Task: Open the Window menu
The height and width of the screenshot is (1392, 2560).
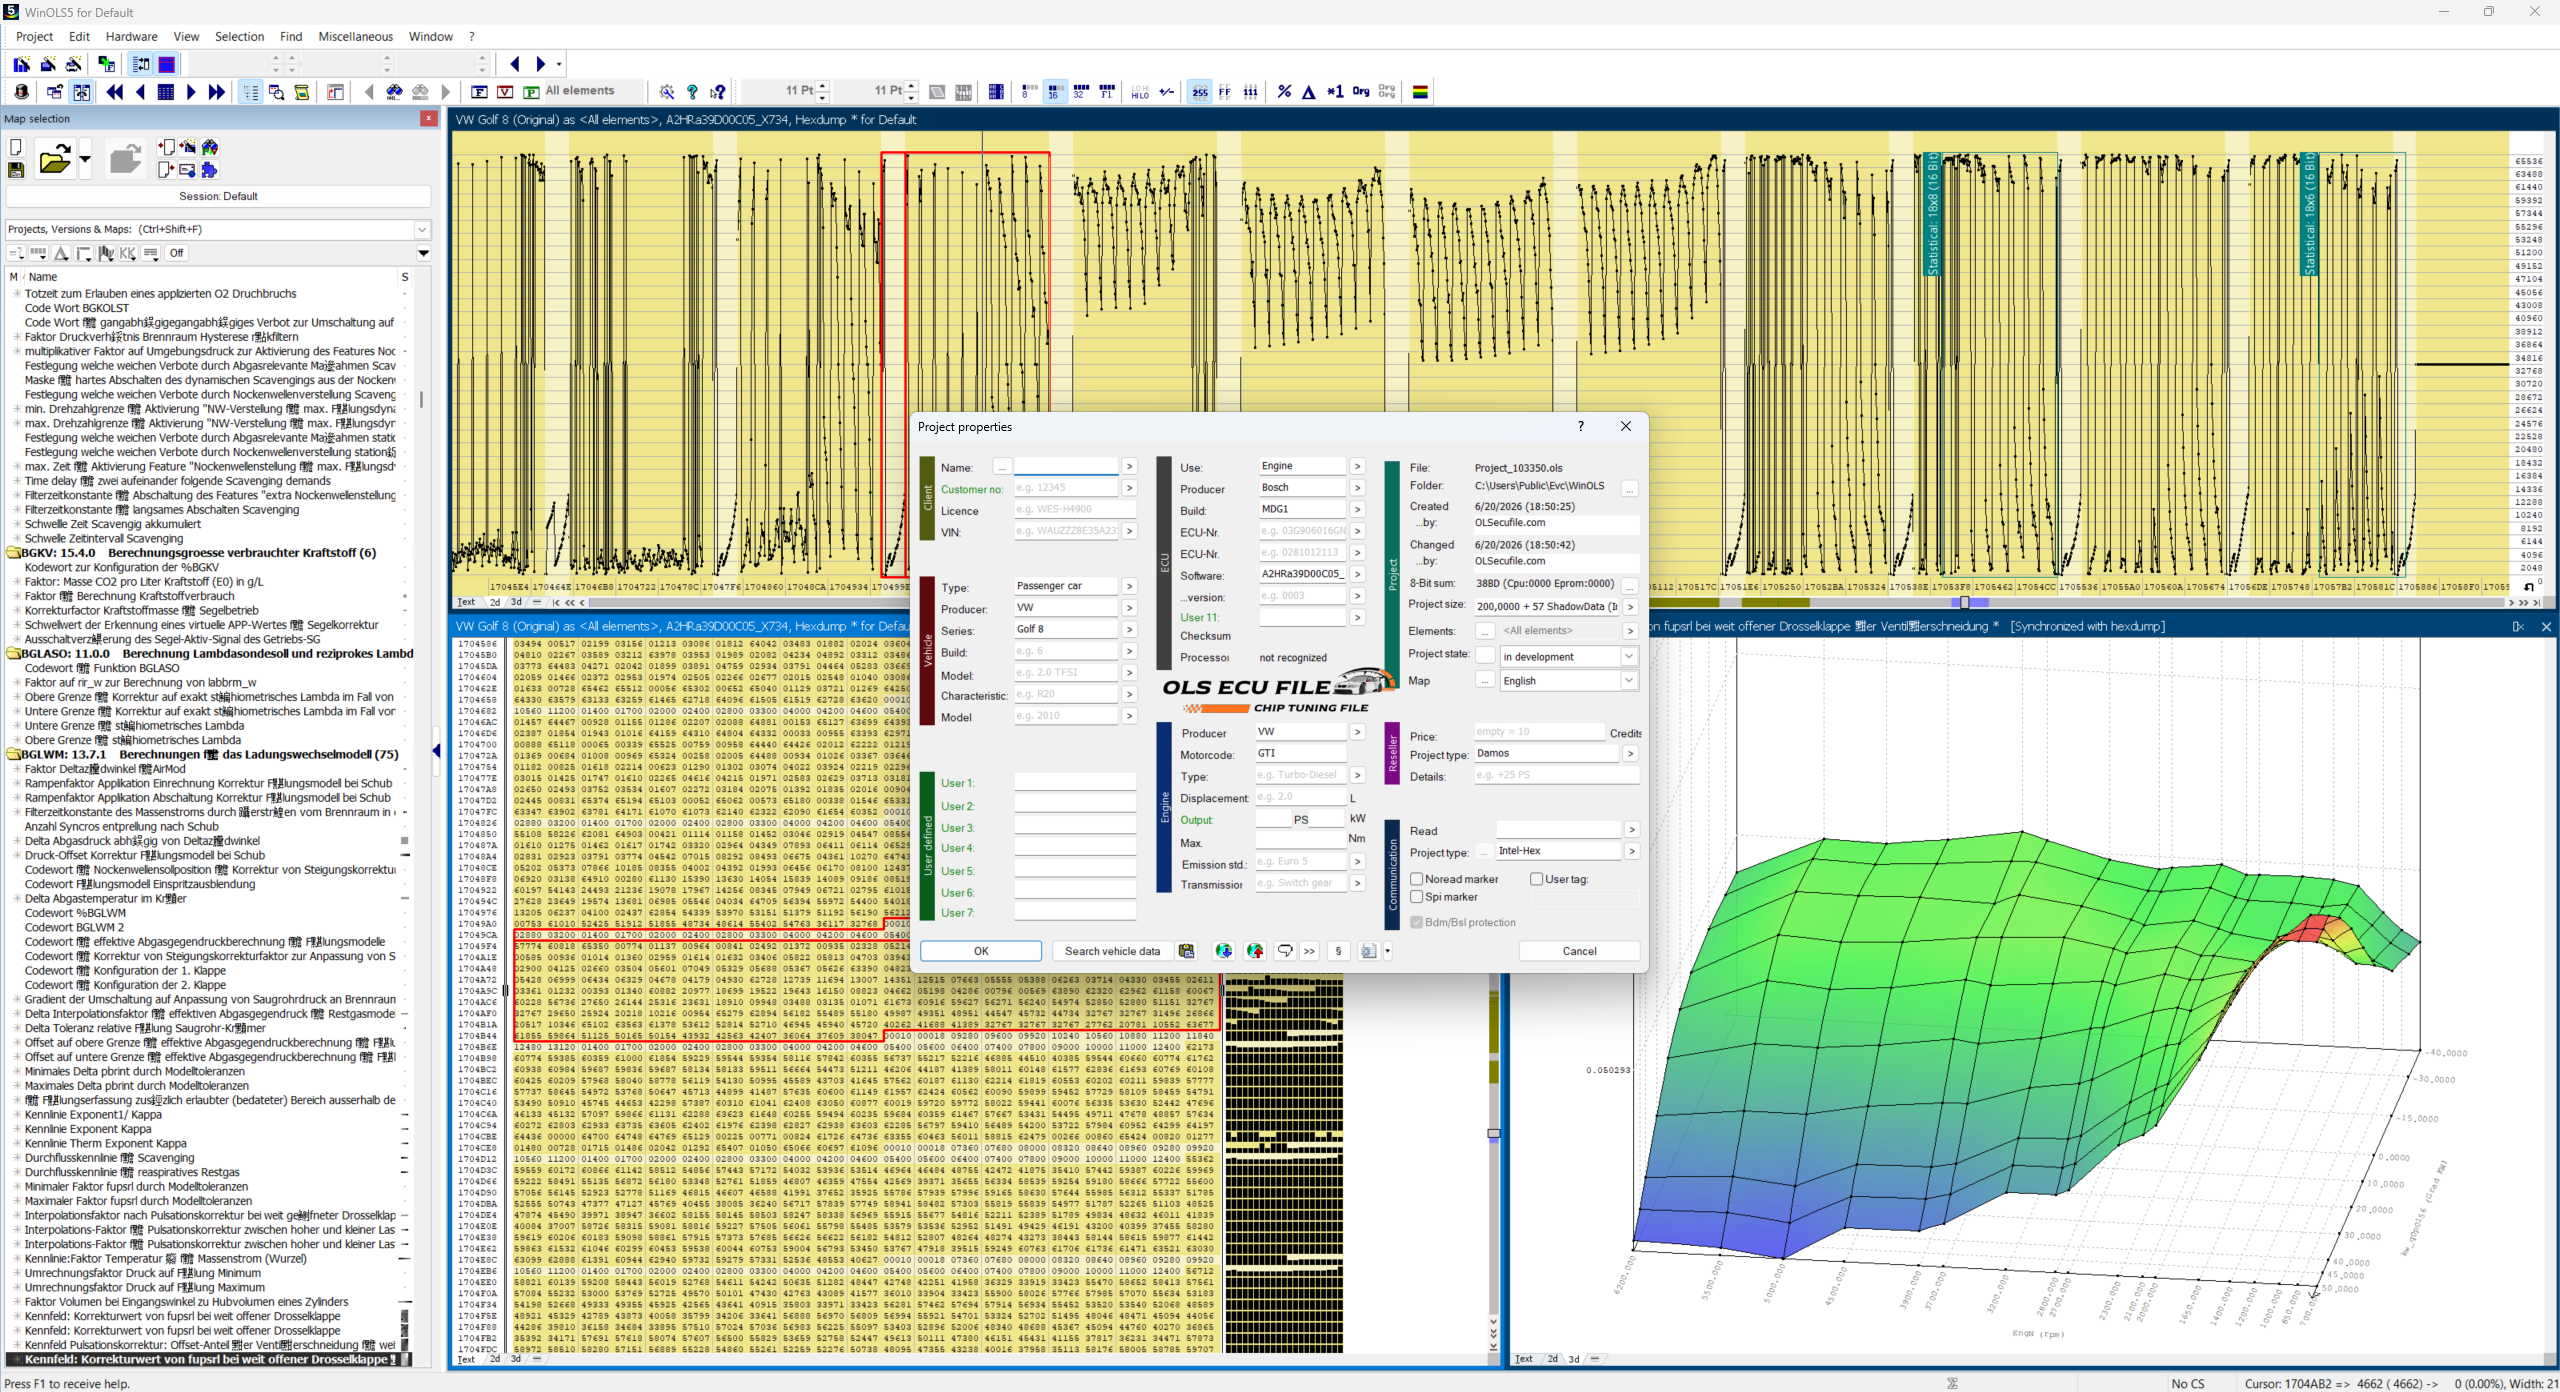Action: click(x=430, y=36)
